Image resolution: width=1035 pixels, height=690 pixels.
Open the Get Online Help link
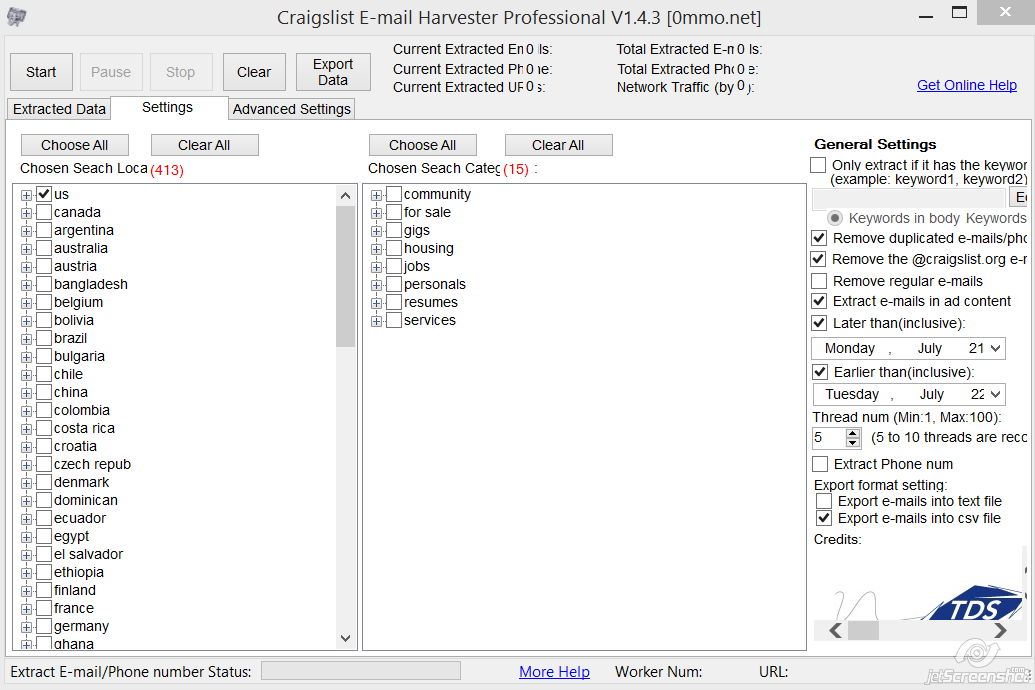point(966,85)
